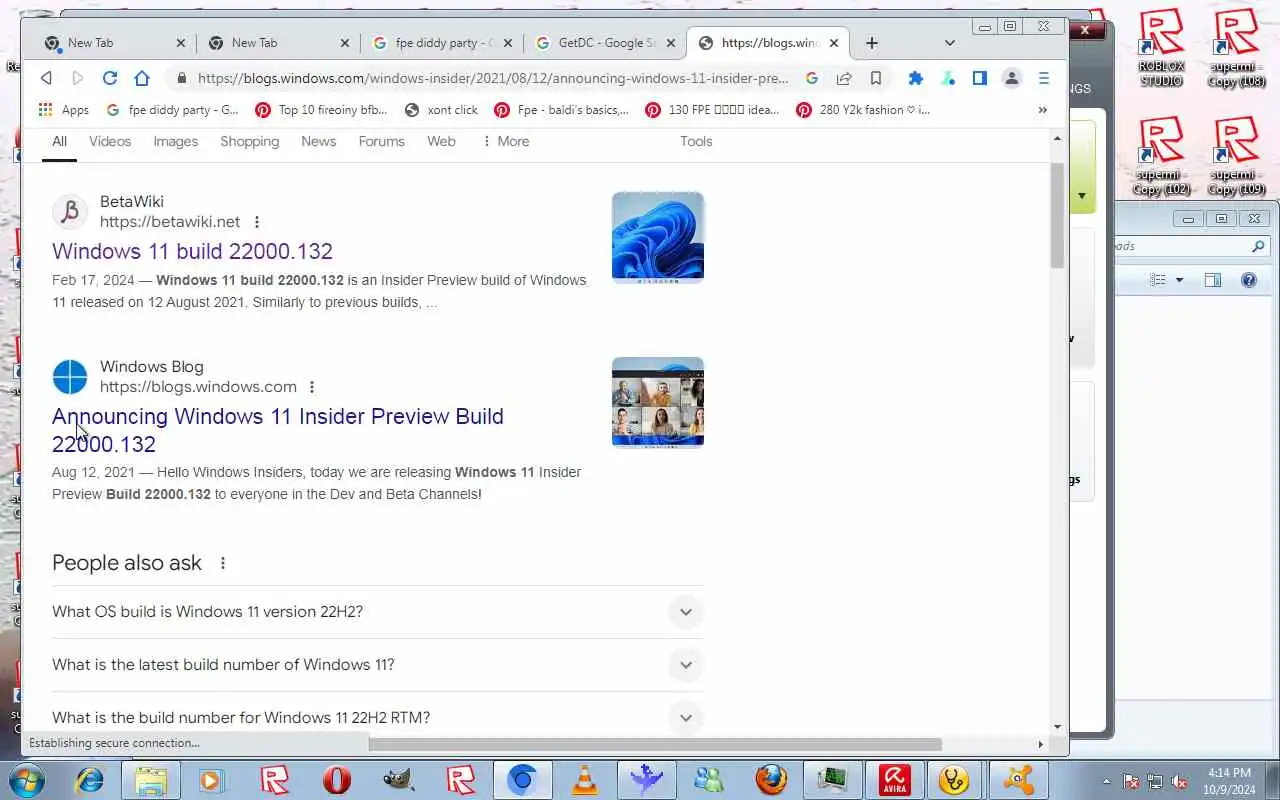Open Opera from the taskbar
Image resolution: width=1280 pixels, height=800 pixels.
pyautogui.click(x=337, y=779)
